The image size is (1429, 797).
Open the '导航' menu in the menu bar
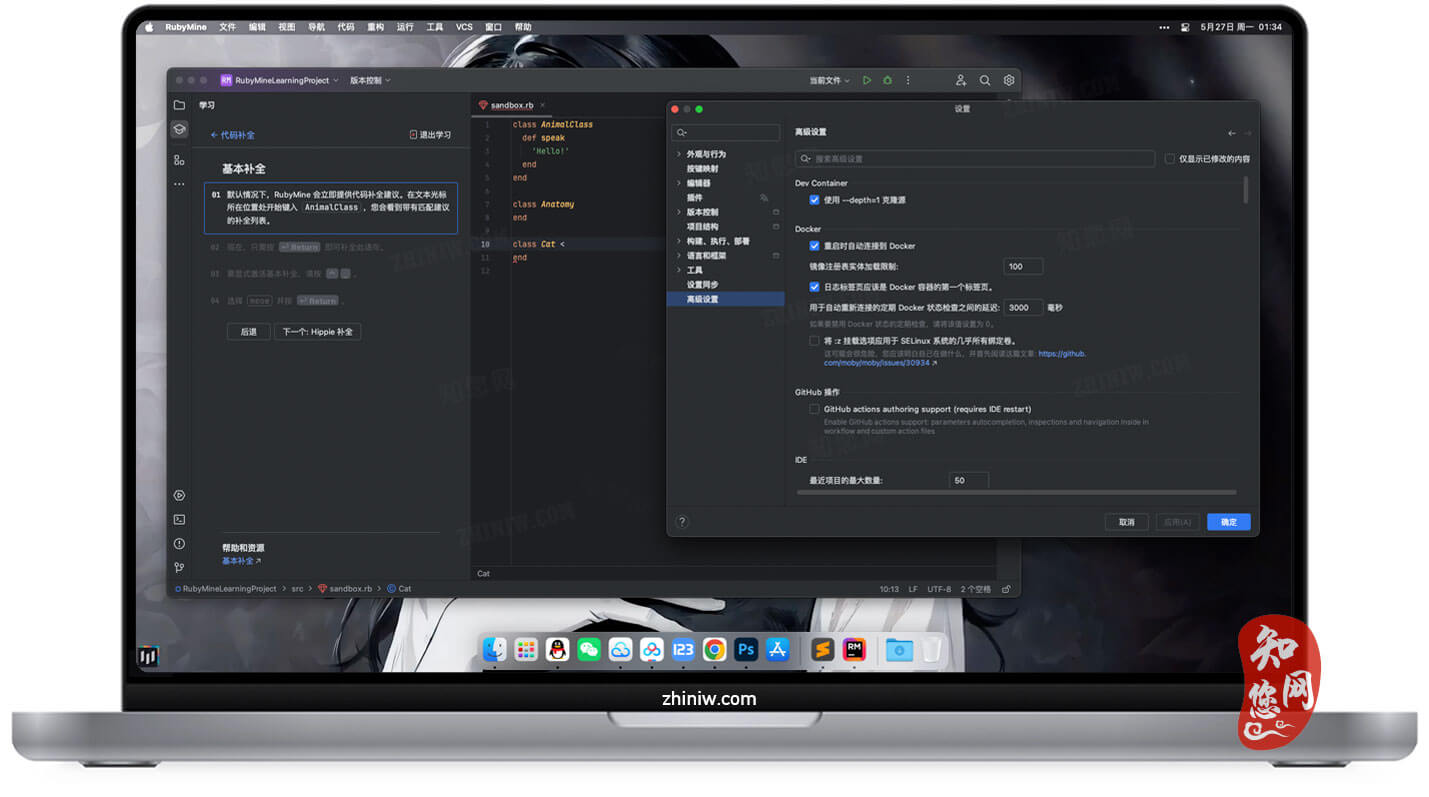pos(316,27)
